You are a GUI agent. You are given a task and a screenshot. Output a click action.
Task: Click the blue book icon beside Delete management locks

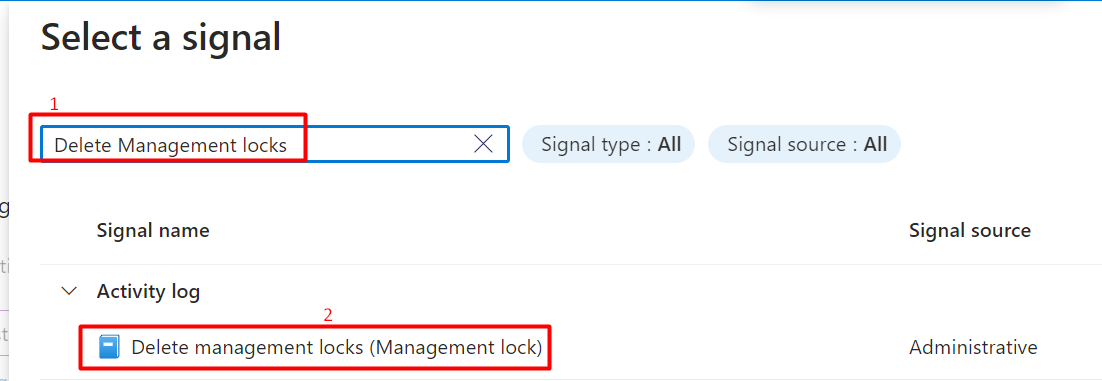[x=109, y=347]
